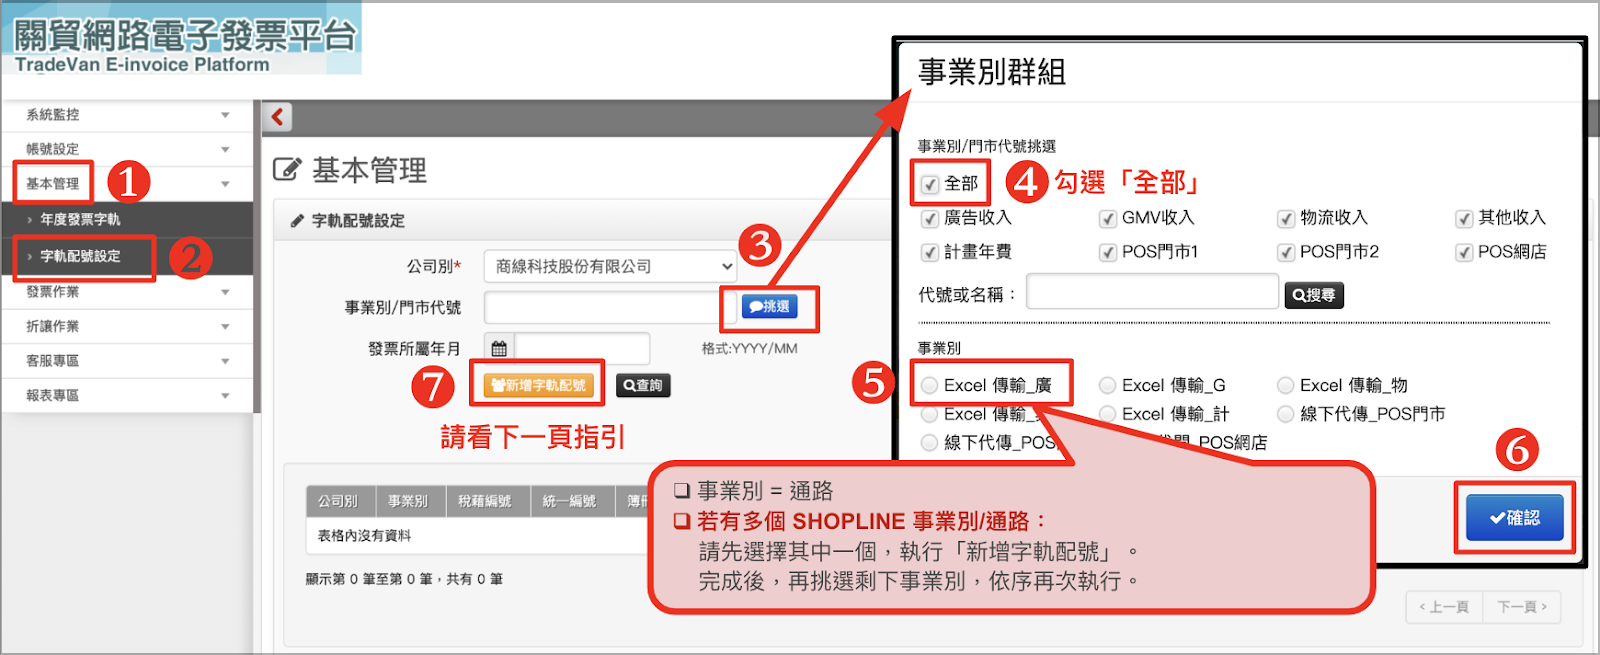The width and height of the screenshot is (1600, 655).
Task: Expand the 報表專區 sidebar menu
Action: point(127,396)
